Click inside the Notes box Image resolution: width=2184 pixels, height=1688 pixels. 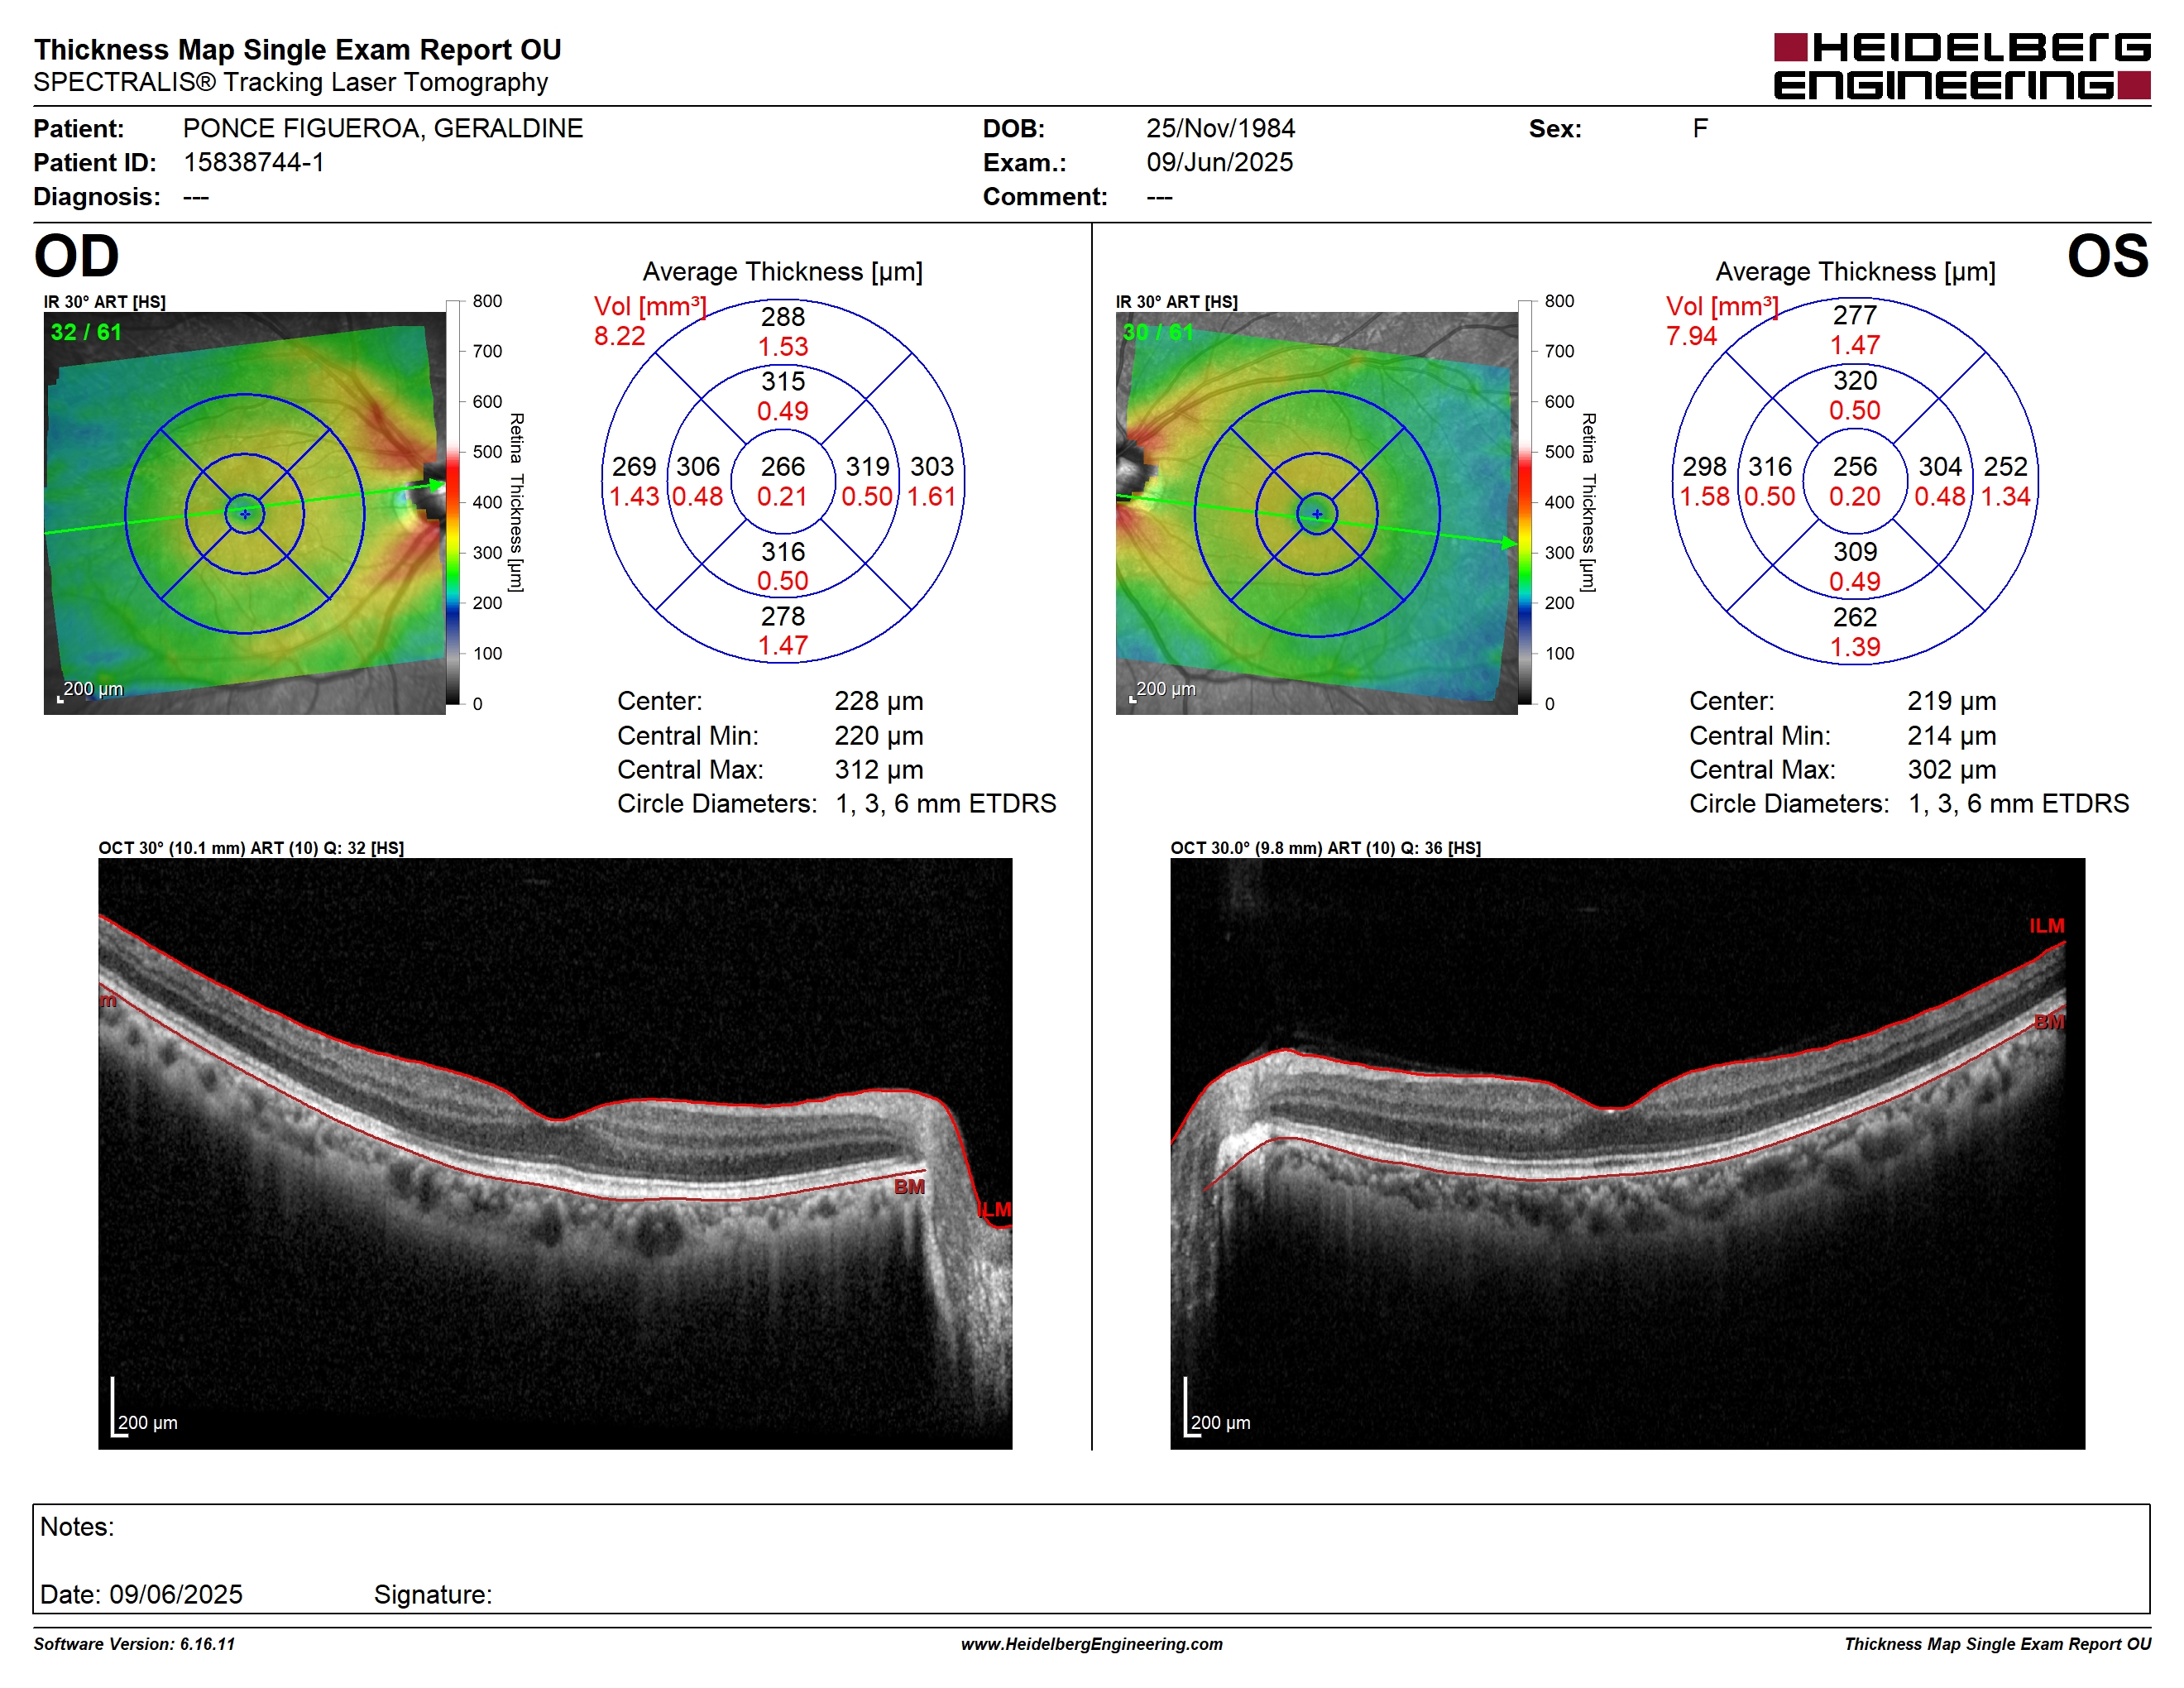click(x=1091, y=1558)
